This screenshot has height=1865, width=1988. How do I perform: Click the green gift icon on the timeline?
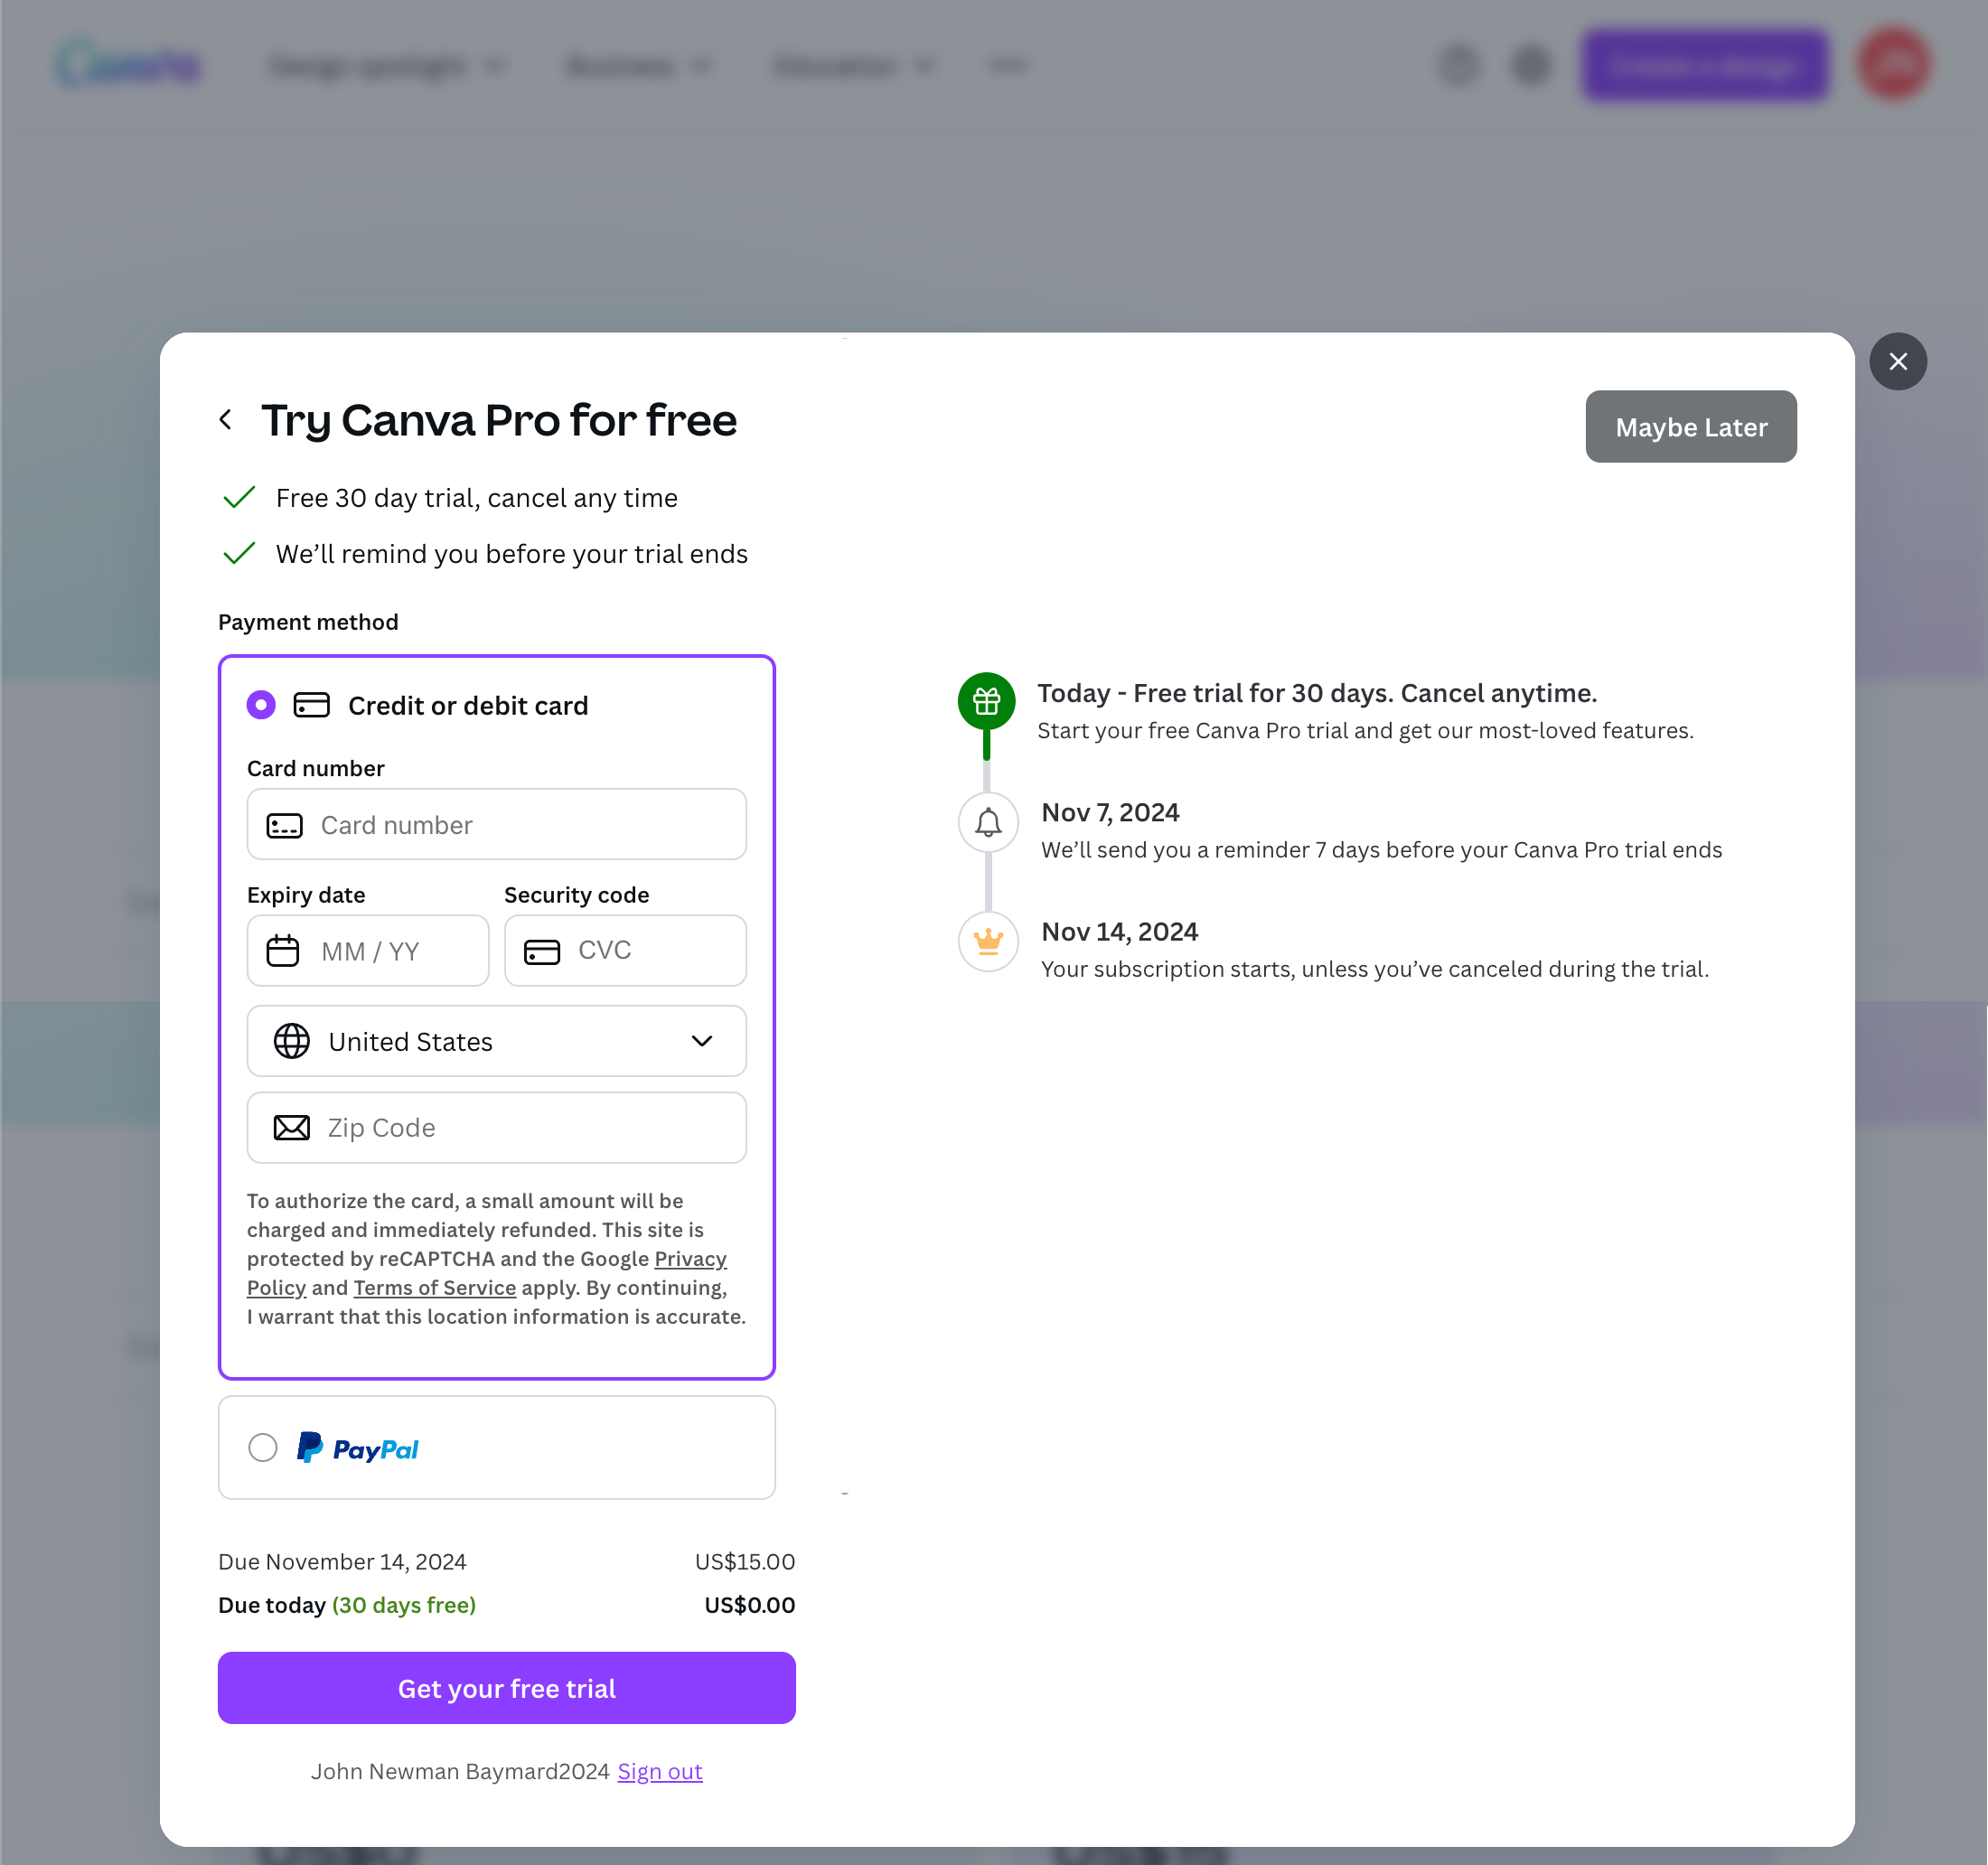pos(987,701)
